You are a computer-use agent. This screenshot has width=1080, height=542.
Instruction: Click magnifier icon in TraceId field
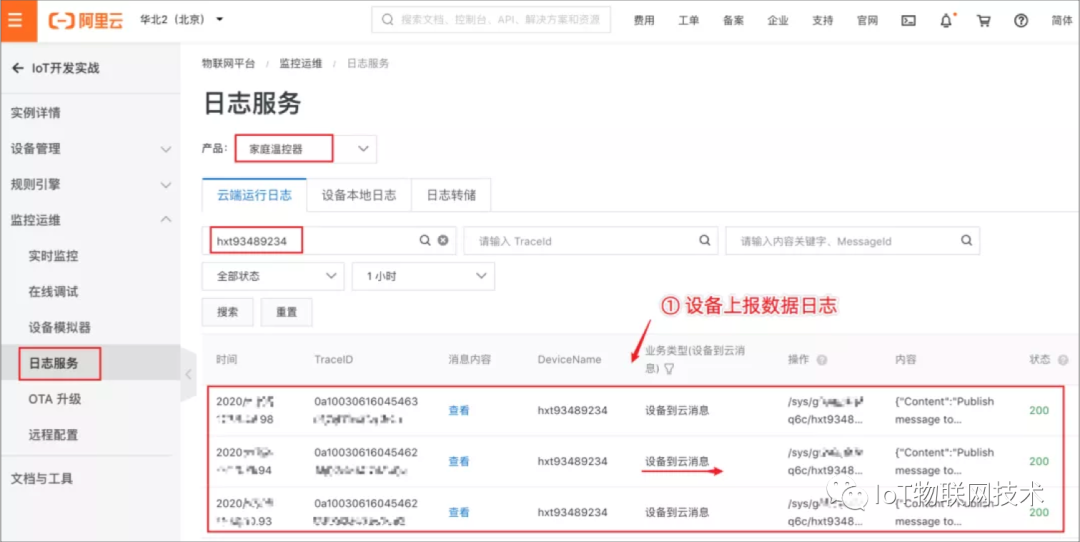[x=705, y=240]
